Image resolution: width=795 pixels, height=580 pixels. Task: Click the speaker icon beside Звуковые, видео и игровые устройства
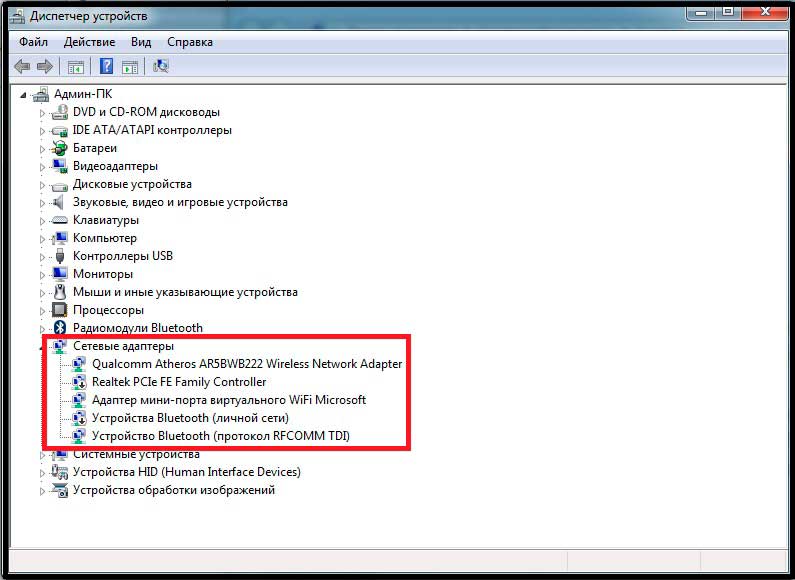point(59,202)
